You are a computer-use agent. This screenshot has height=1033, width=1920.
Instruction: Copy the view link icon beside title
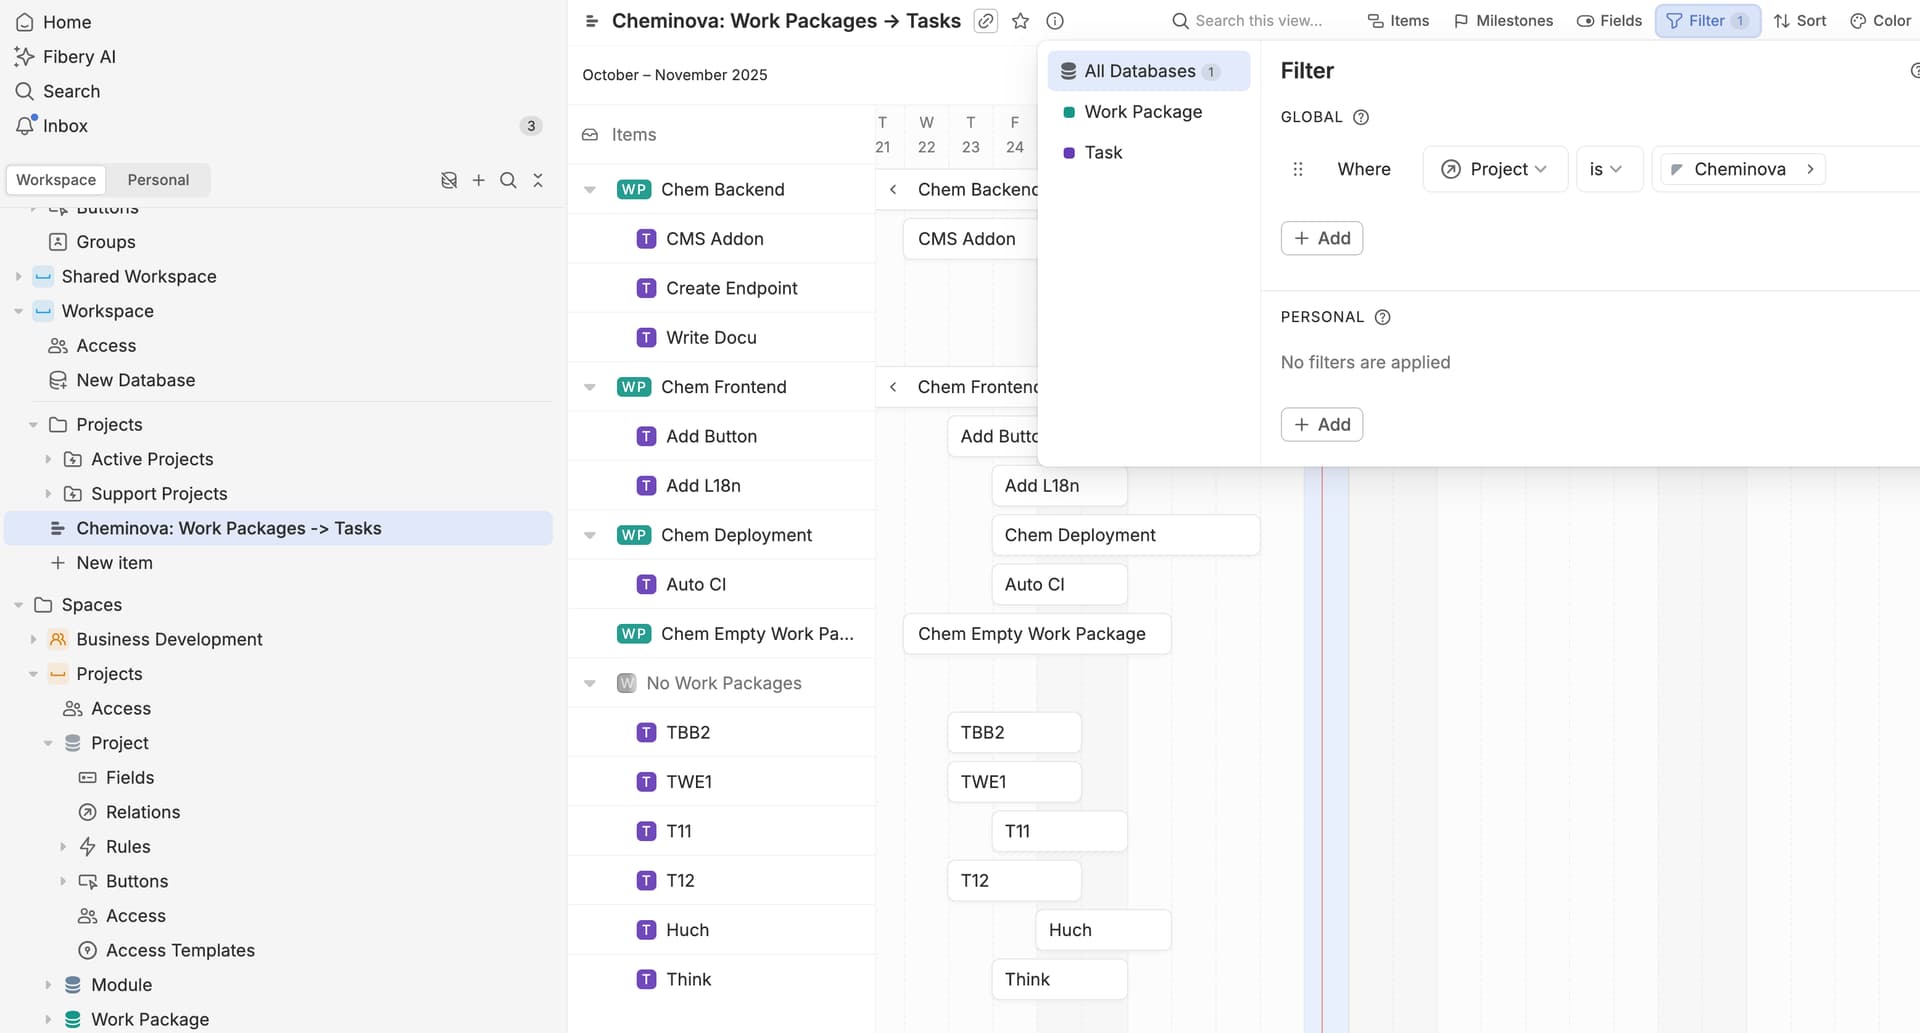pos(986,21)
